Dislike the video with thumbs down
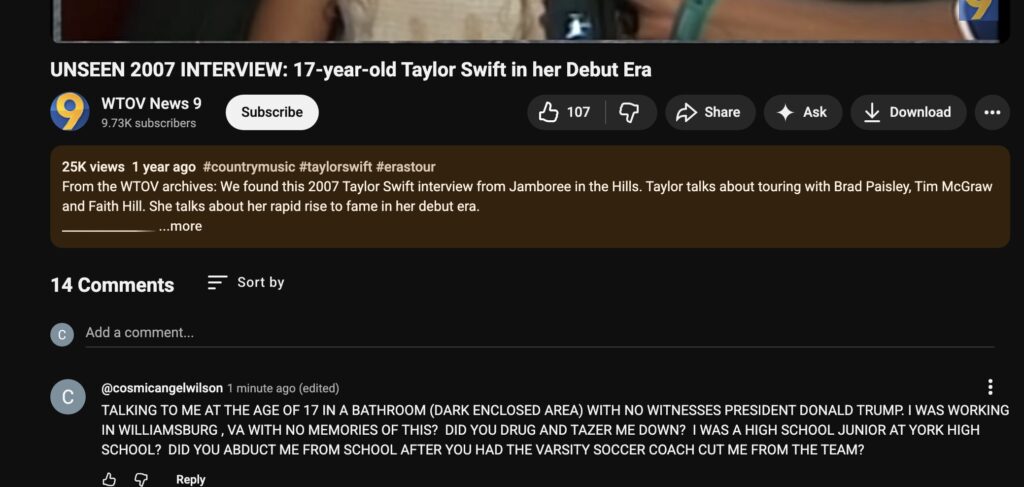Screen dimensions: 1024x487 pos(630,112)
